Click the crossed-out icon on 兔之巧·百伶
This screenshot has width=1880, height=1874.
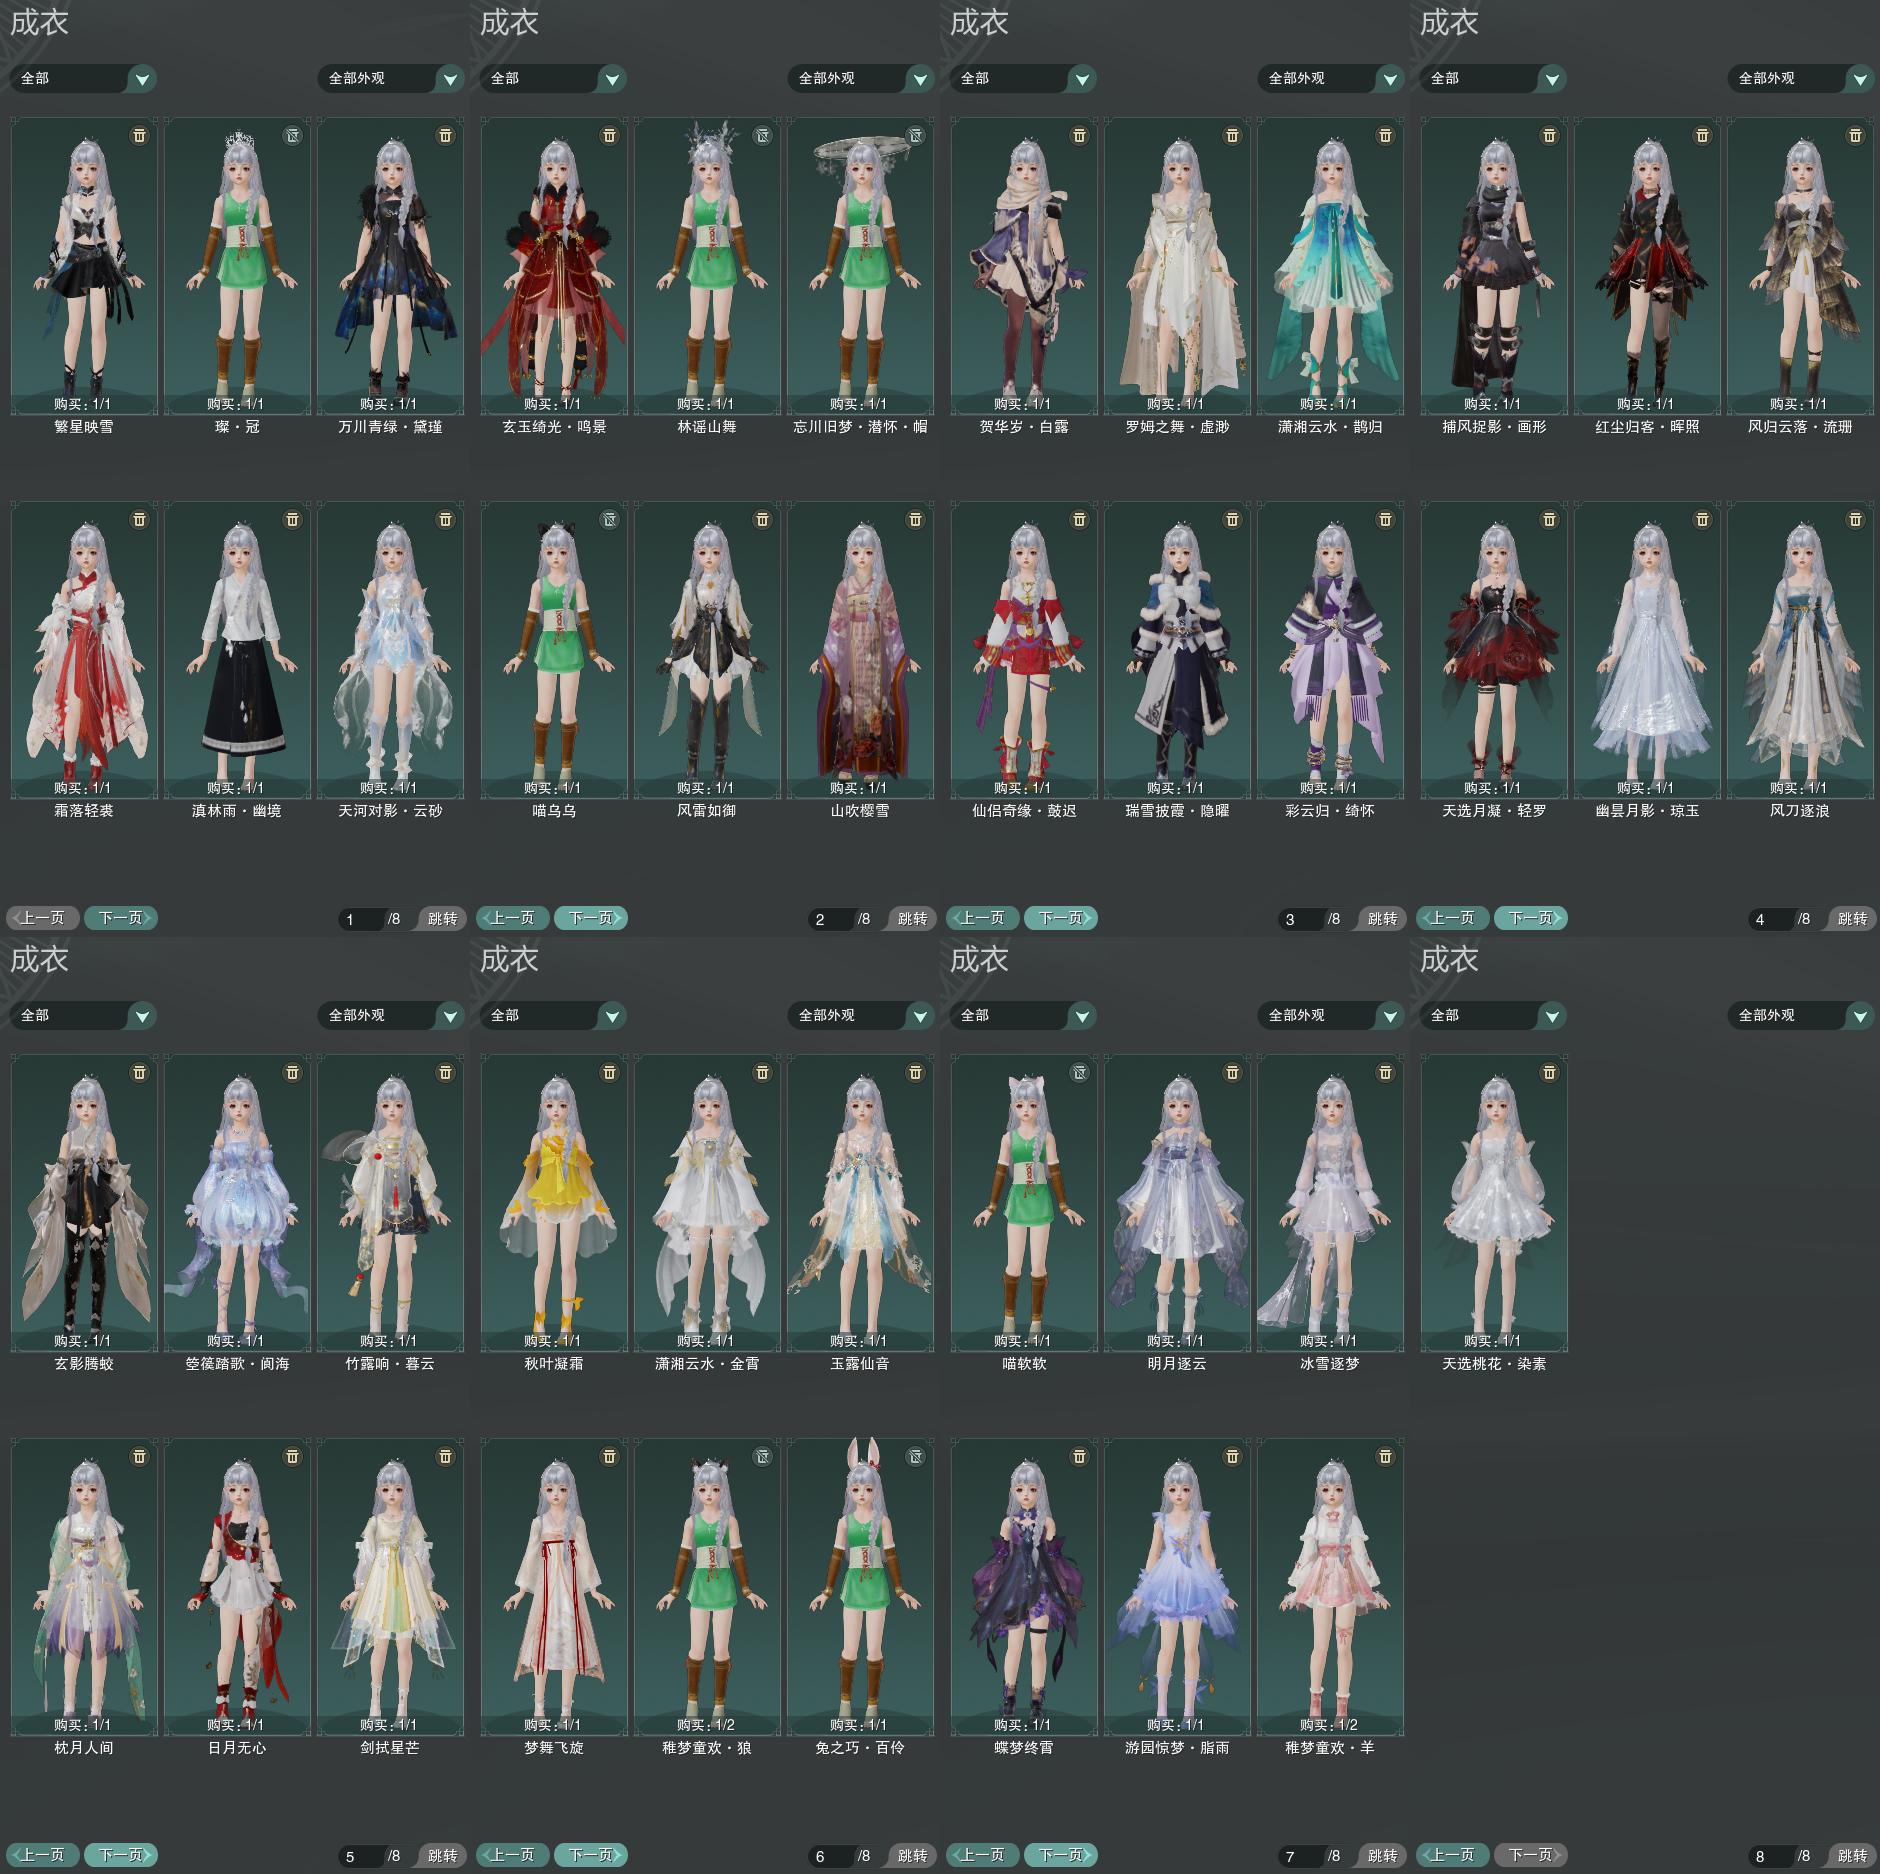point(915,1456)
